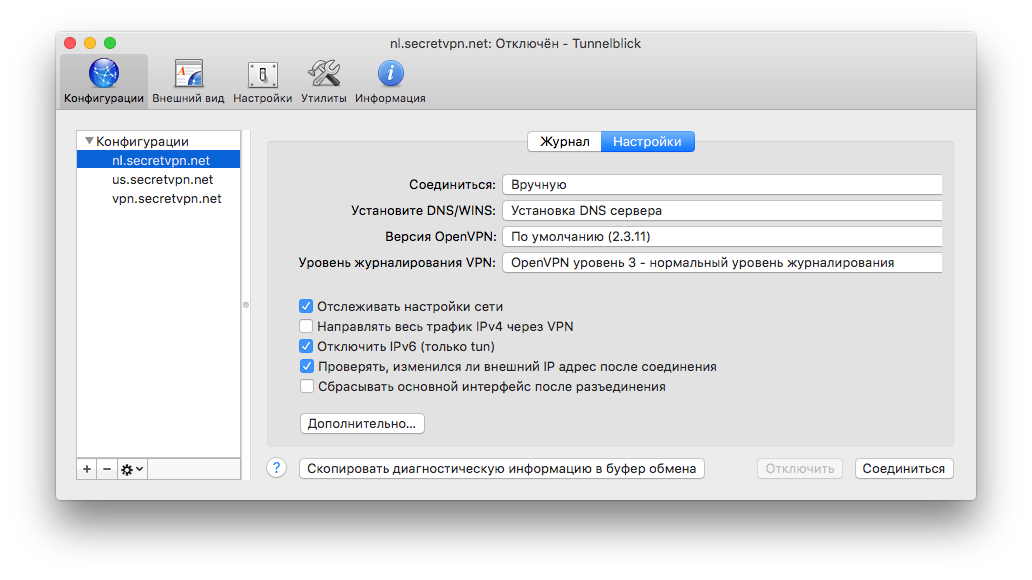1032x580 pixels.
Task: Open the Конфигурации toolbar pane
Action: 104,82
